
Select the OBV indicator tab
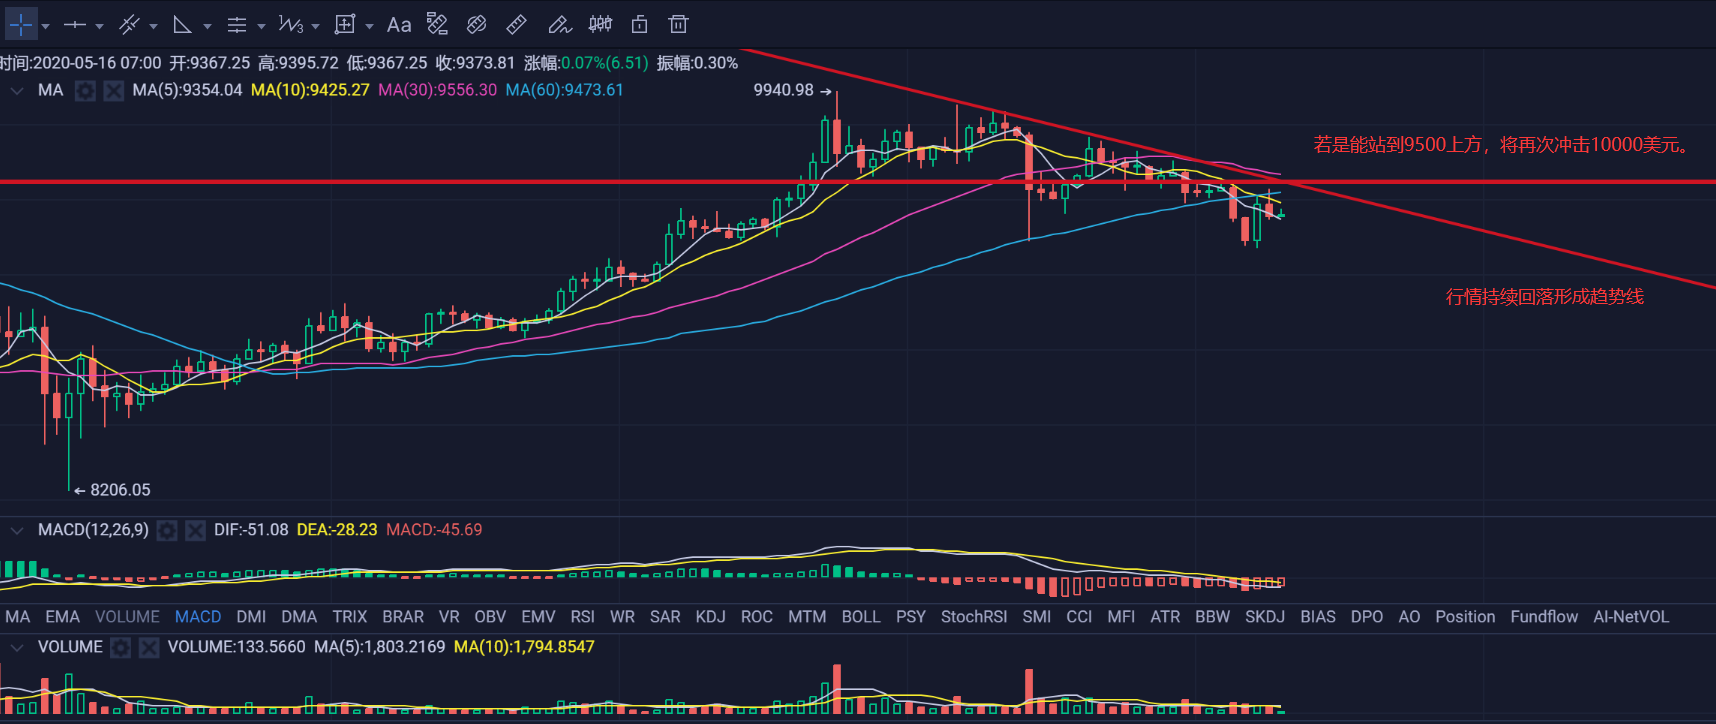coord(490,617)
